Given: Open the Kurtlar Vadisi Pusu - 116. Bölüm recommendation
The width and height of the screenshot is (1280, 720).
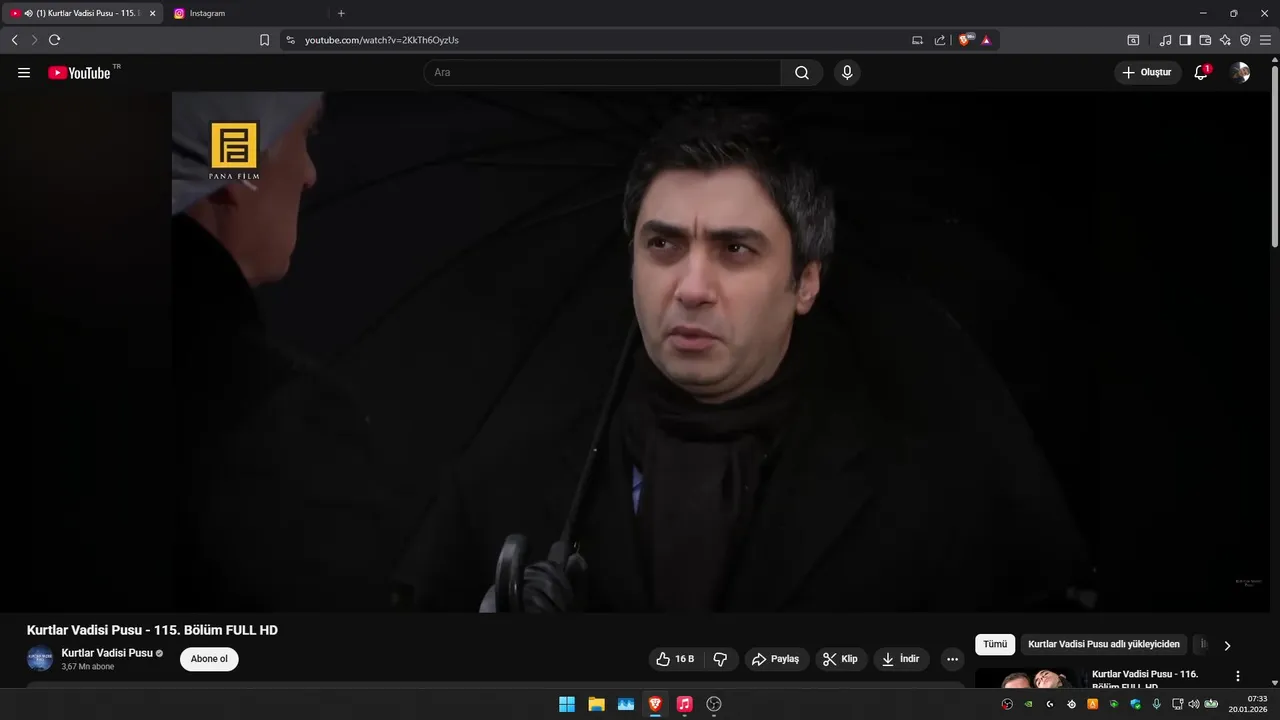Looking at the screenshot, I should (1145, 680).
